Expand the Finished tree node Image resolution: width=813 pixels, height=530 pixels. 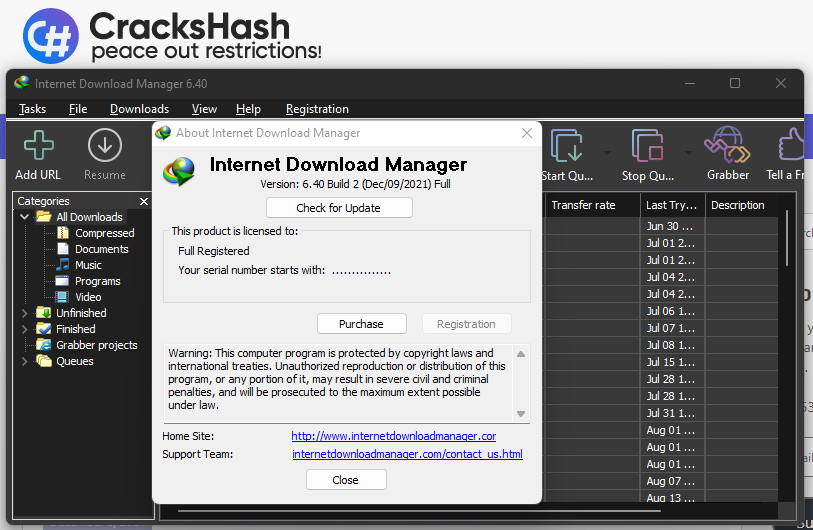24,329
